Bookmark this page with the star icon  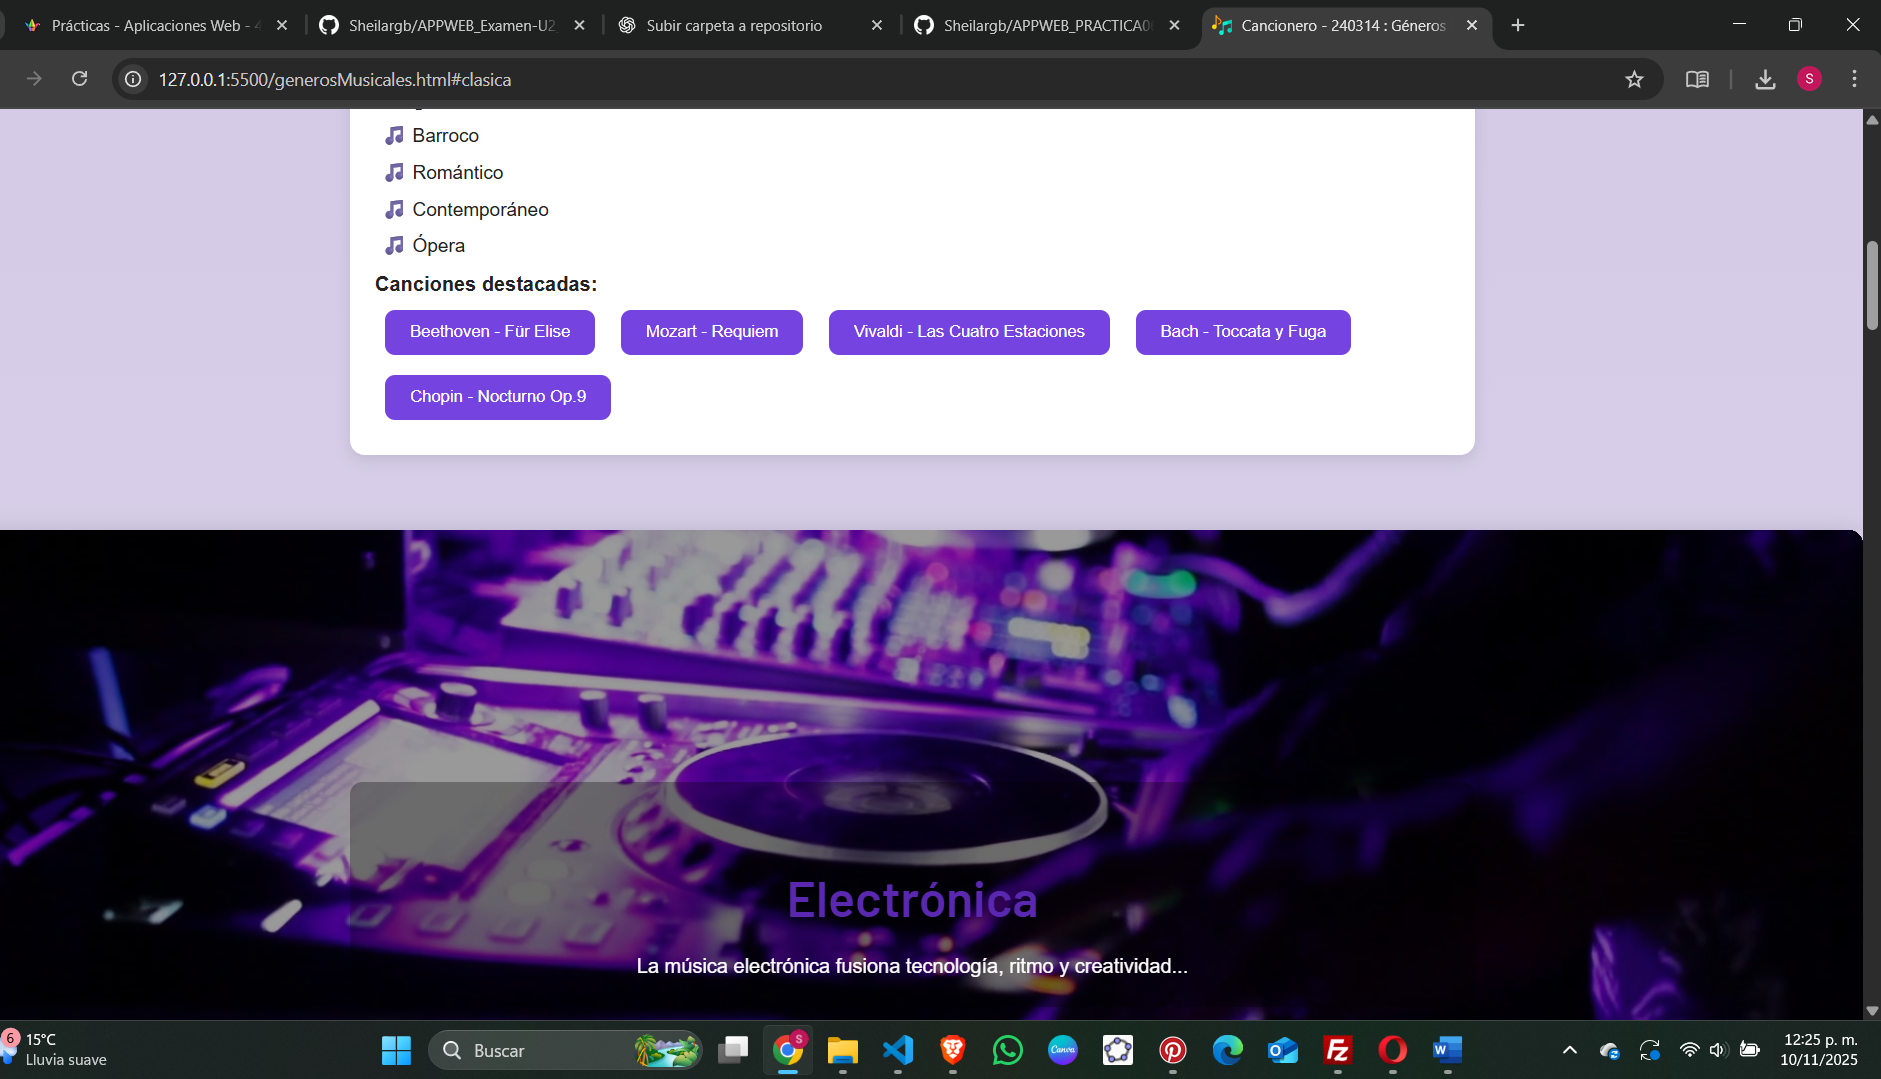pyautogui.click(x=1634, y=79)
